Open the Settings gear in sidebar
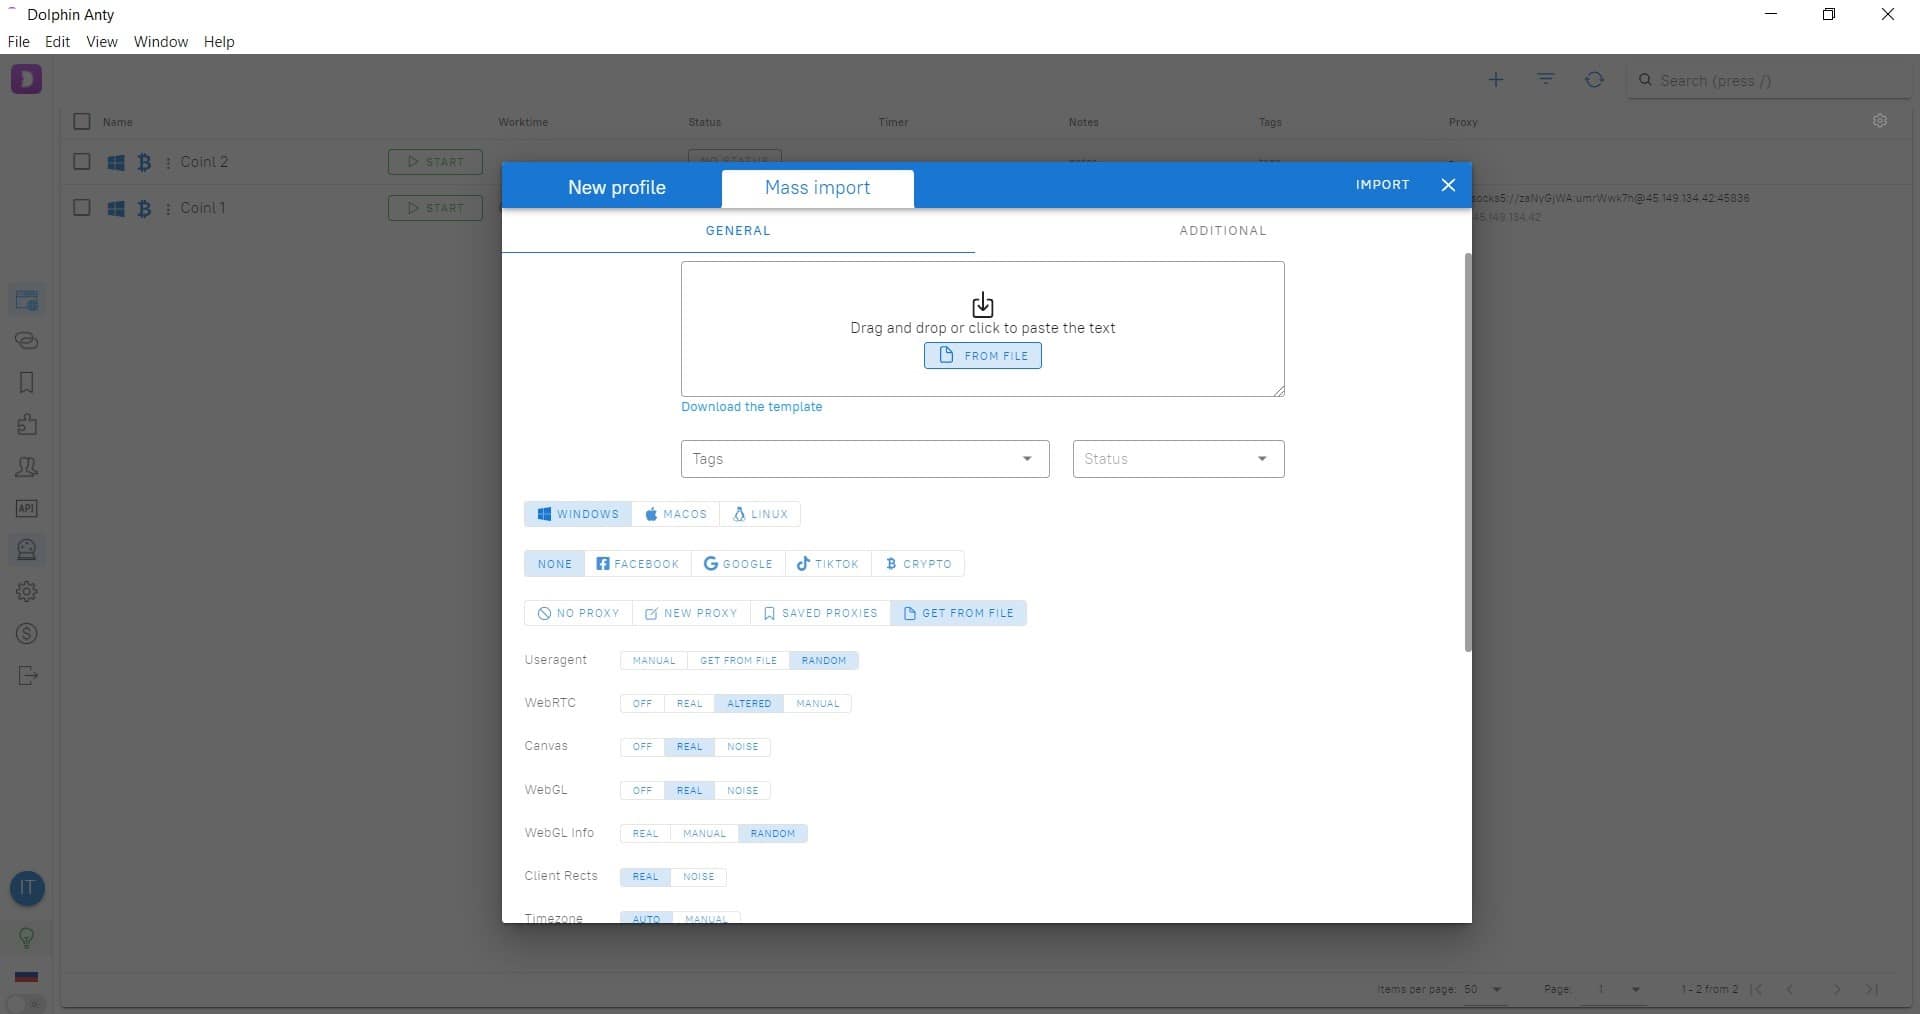 coord(27,592)
